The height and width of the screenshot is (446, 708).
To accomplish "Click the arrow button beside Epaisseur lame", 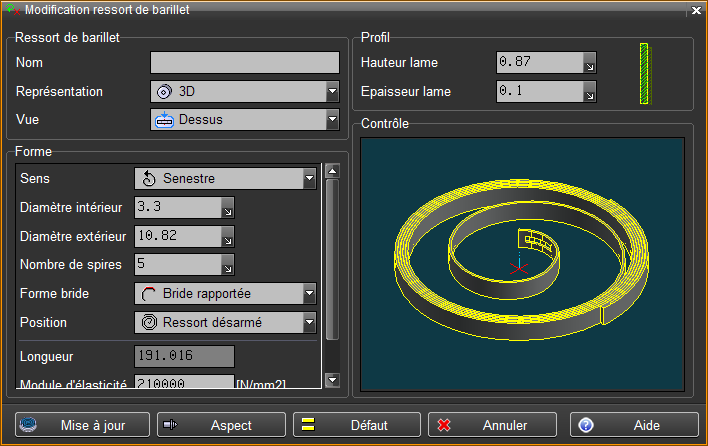I will point(590,92).
